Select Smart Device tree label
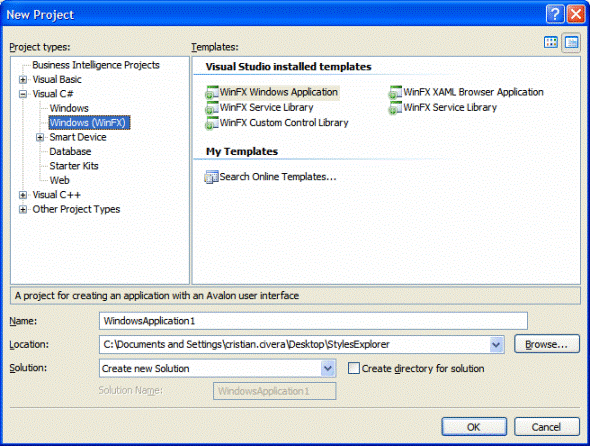The width and height of the screenshot is (590, 446). 78,137
